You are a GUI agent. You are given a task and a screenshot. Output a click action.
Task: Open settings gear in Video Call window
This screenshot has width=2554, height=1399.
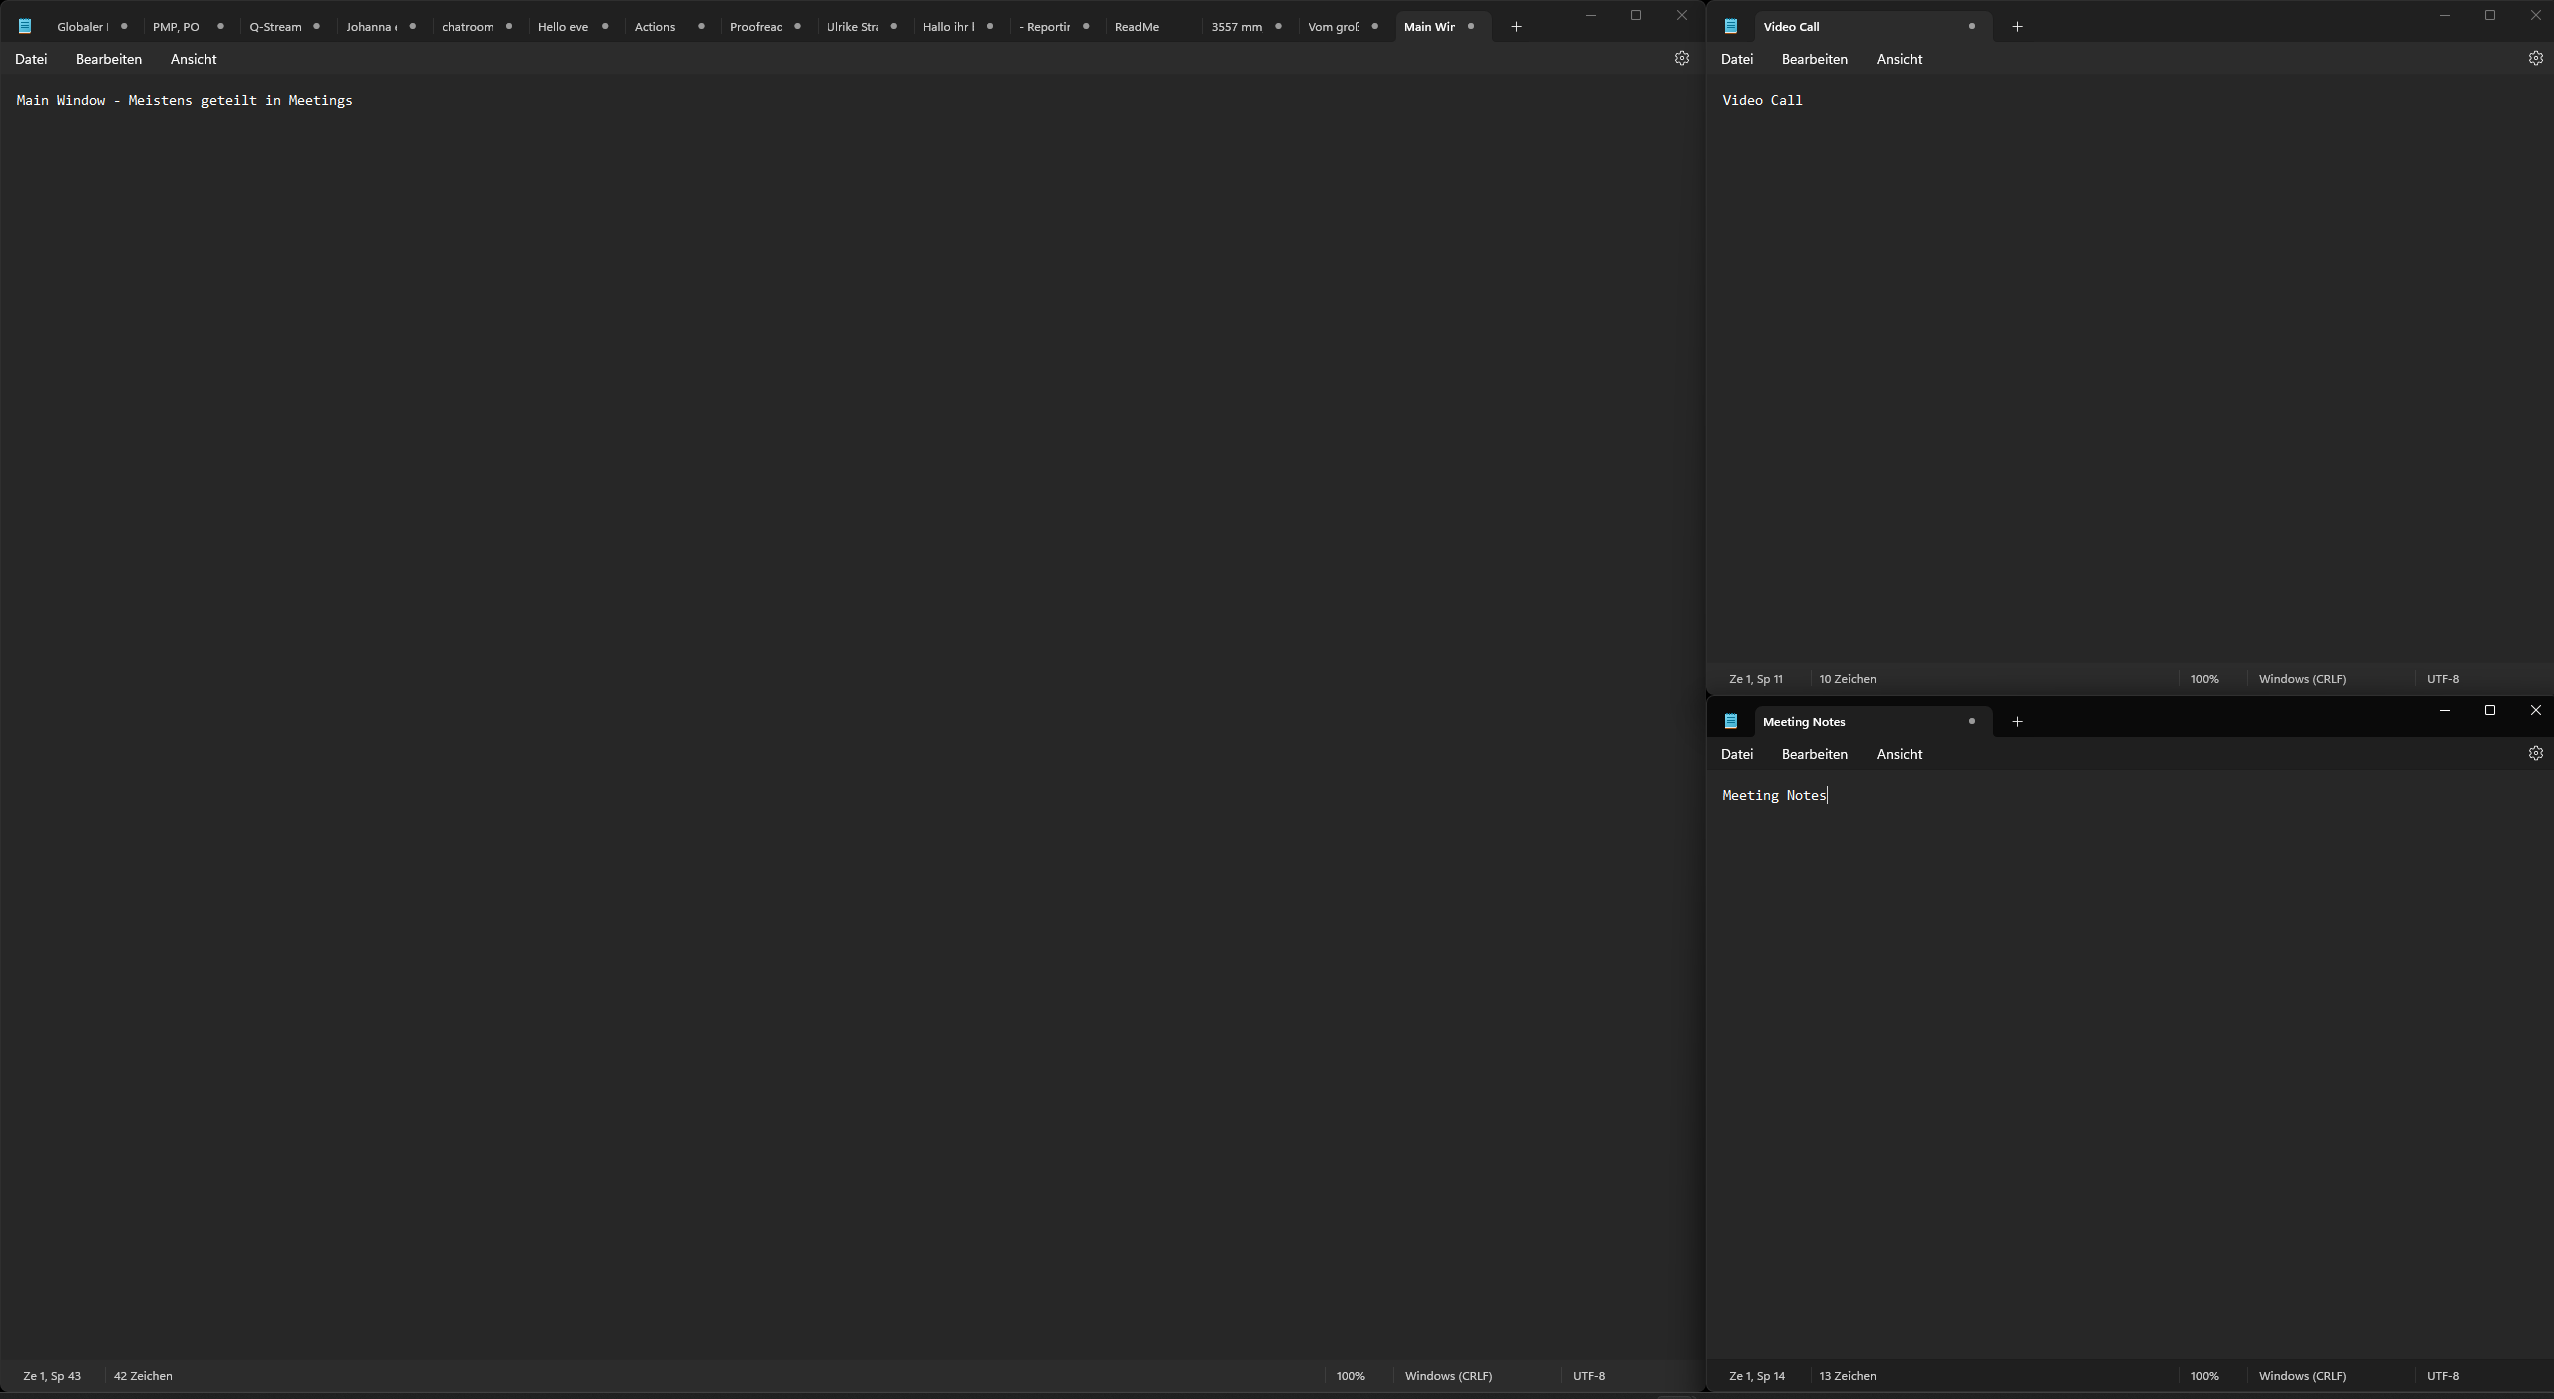(2535, 59)
